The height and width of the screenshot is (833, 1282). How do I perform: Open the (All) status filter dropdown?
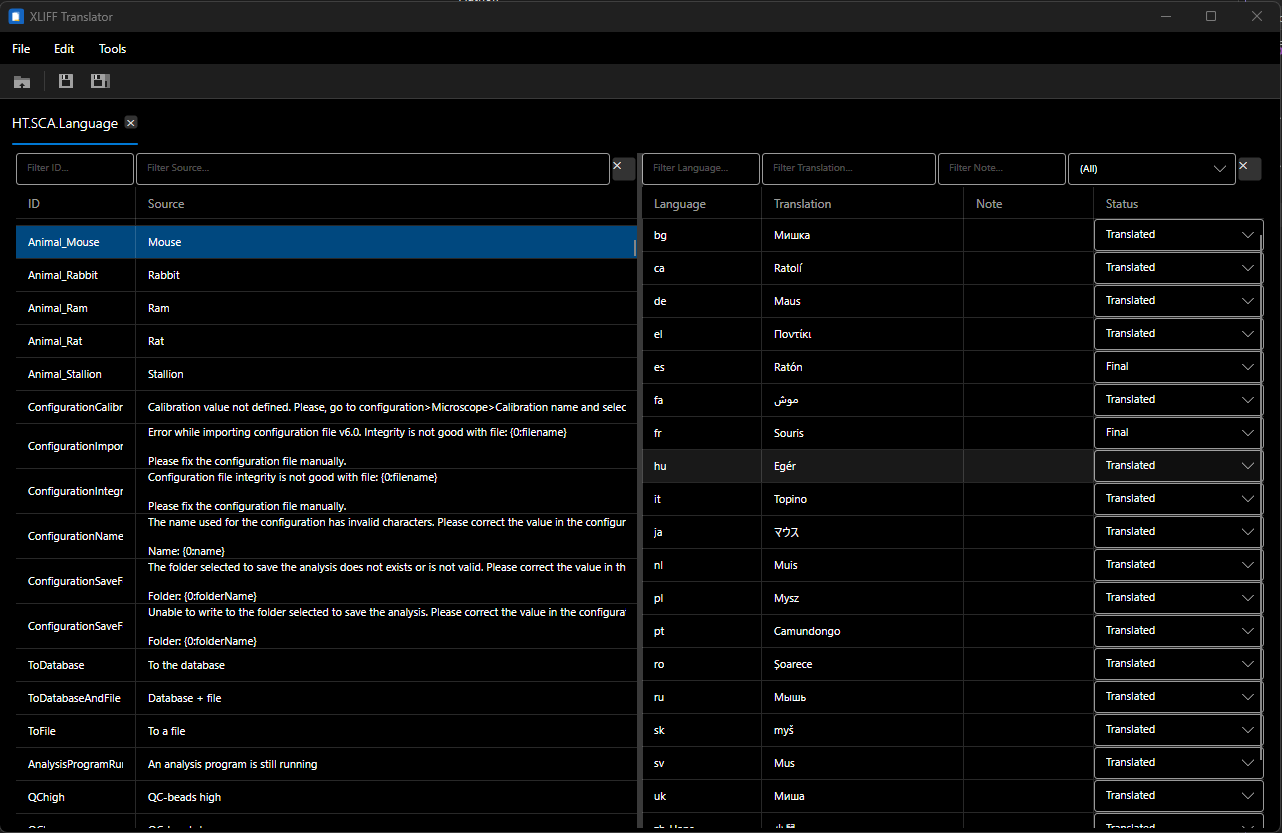1151,169
